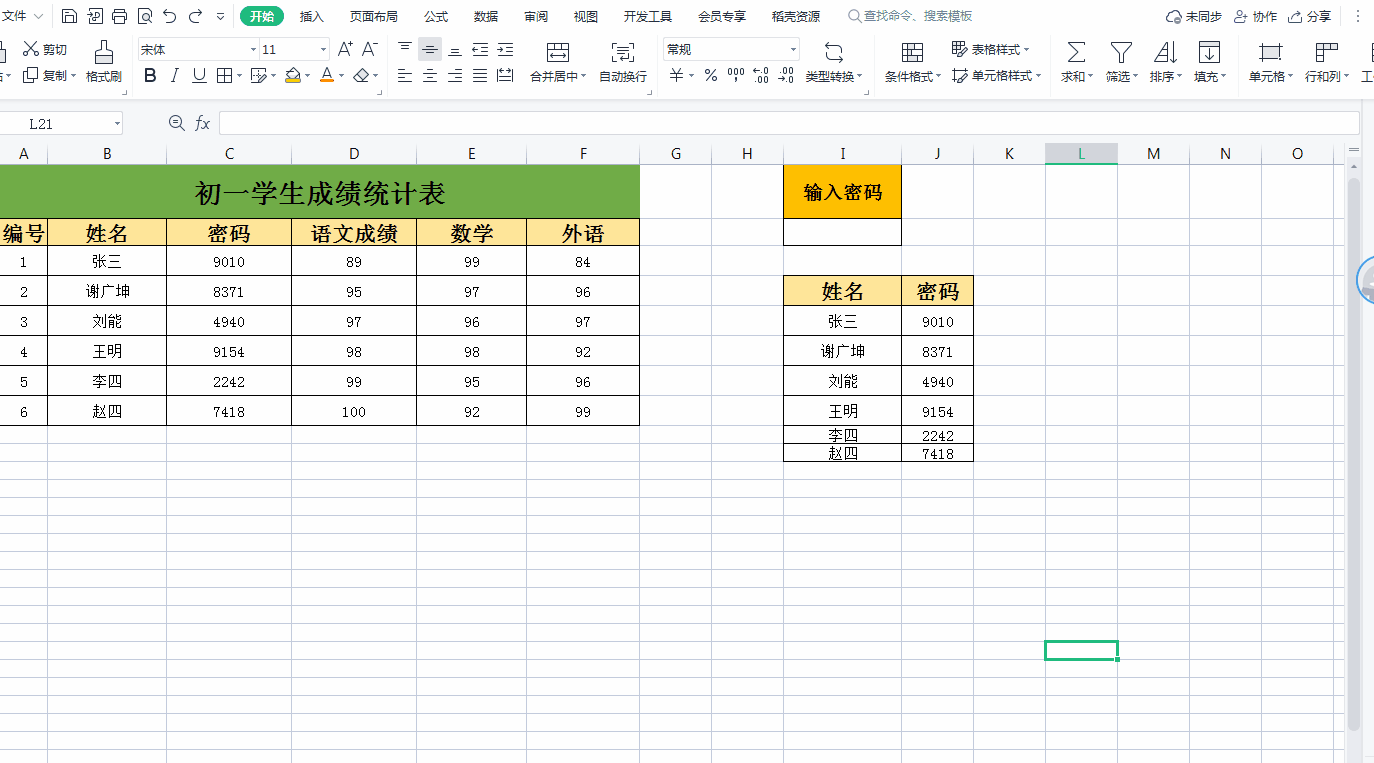Image resolution: width=1374 pixels, height=763 pixels.
Task: Decrease indent icon
Action: 480,49
